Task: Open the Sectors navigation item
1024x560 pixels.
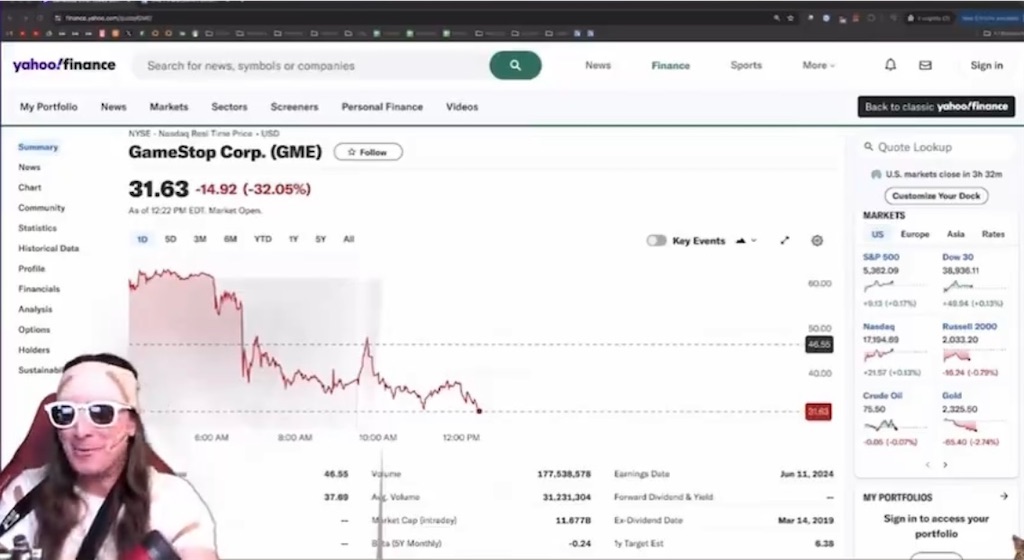Action: (x=229, y=106)
